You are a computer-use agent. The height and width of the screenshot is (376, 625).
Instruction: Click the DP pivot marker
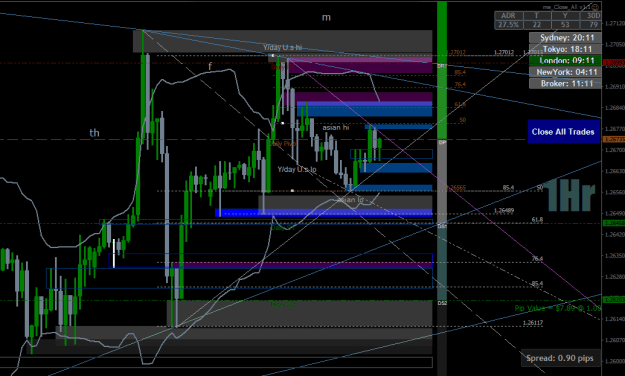click(442, 142)
